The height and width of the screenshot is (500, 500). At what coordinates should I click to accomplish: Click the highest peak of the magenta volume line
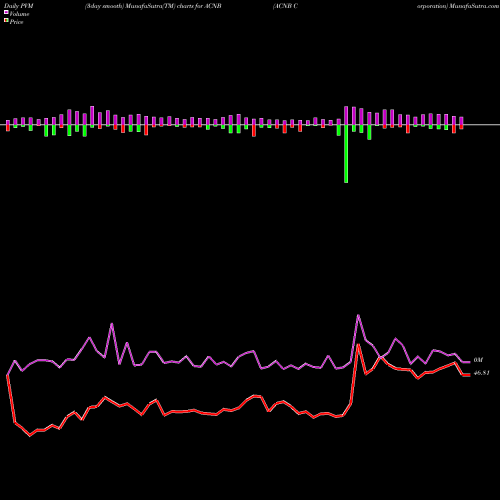point(358,315)
